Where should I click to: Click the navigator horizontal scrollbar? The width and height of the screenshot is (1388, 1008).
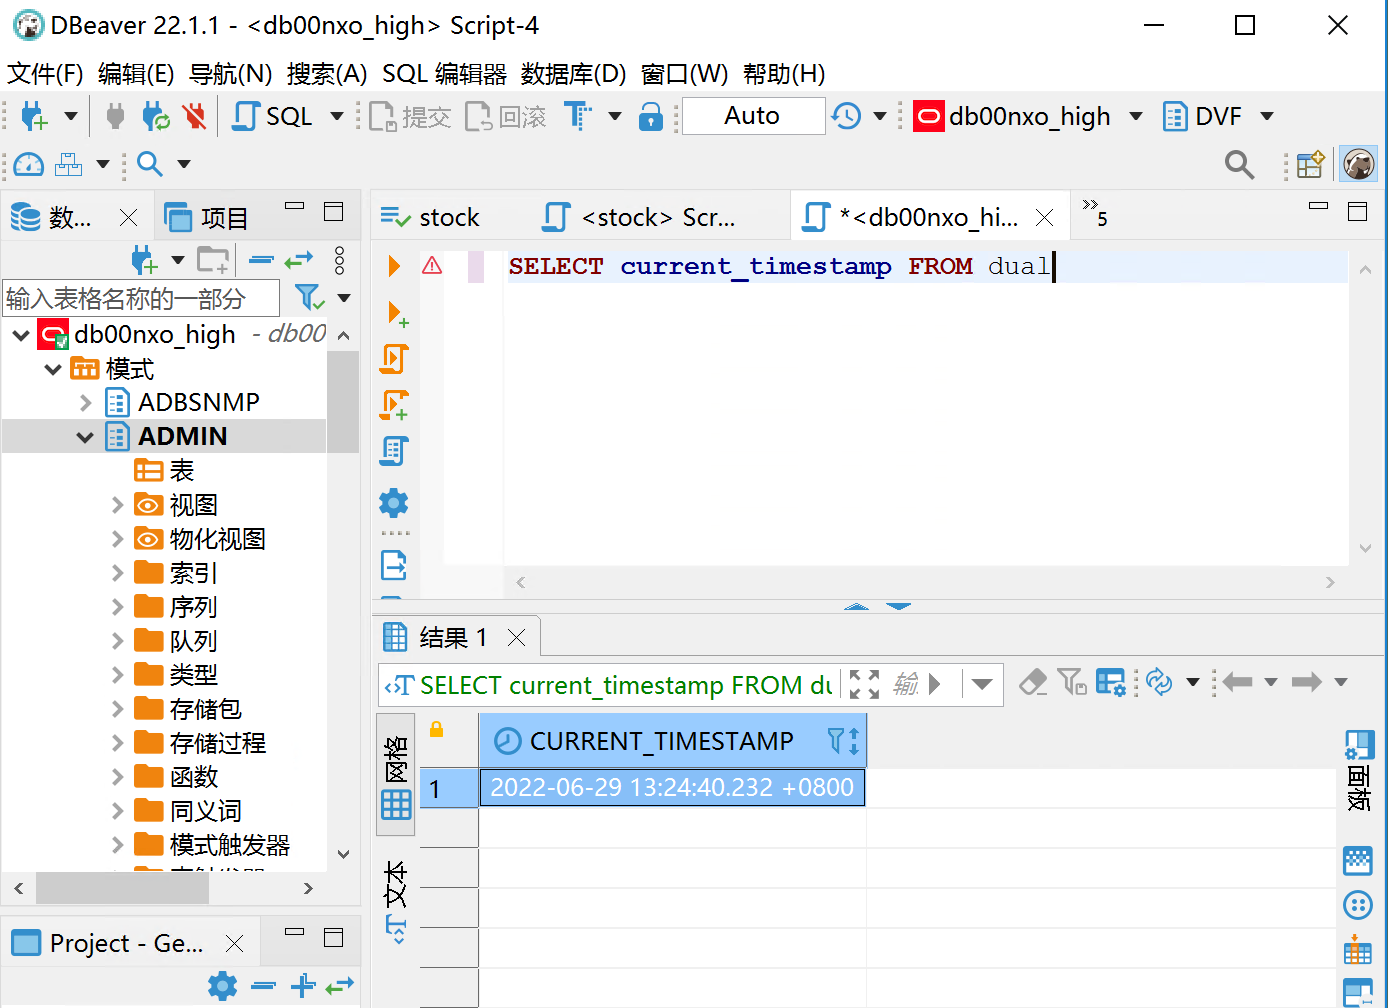[122, 888]
